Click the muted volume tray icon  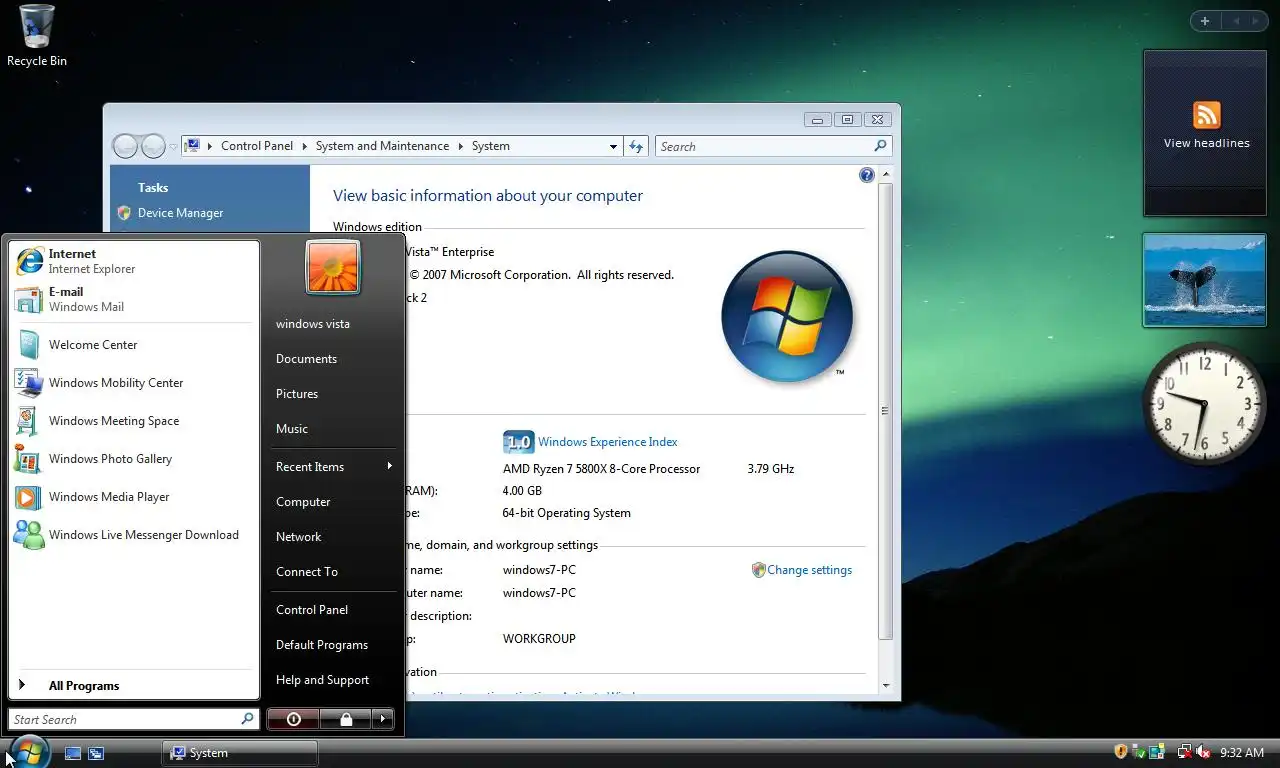pos(1203,752)
